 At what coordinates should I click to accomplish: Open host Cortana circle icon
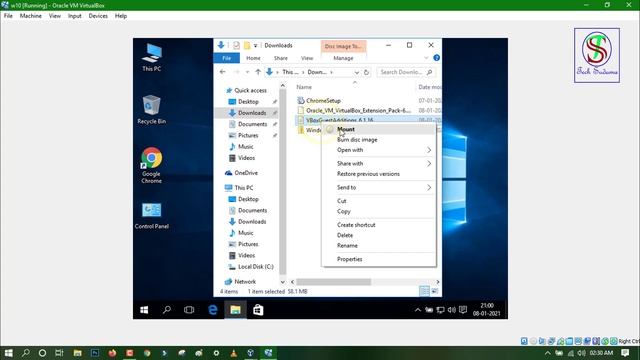[42, 353]
